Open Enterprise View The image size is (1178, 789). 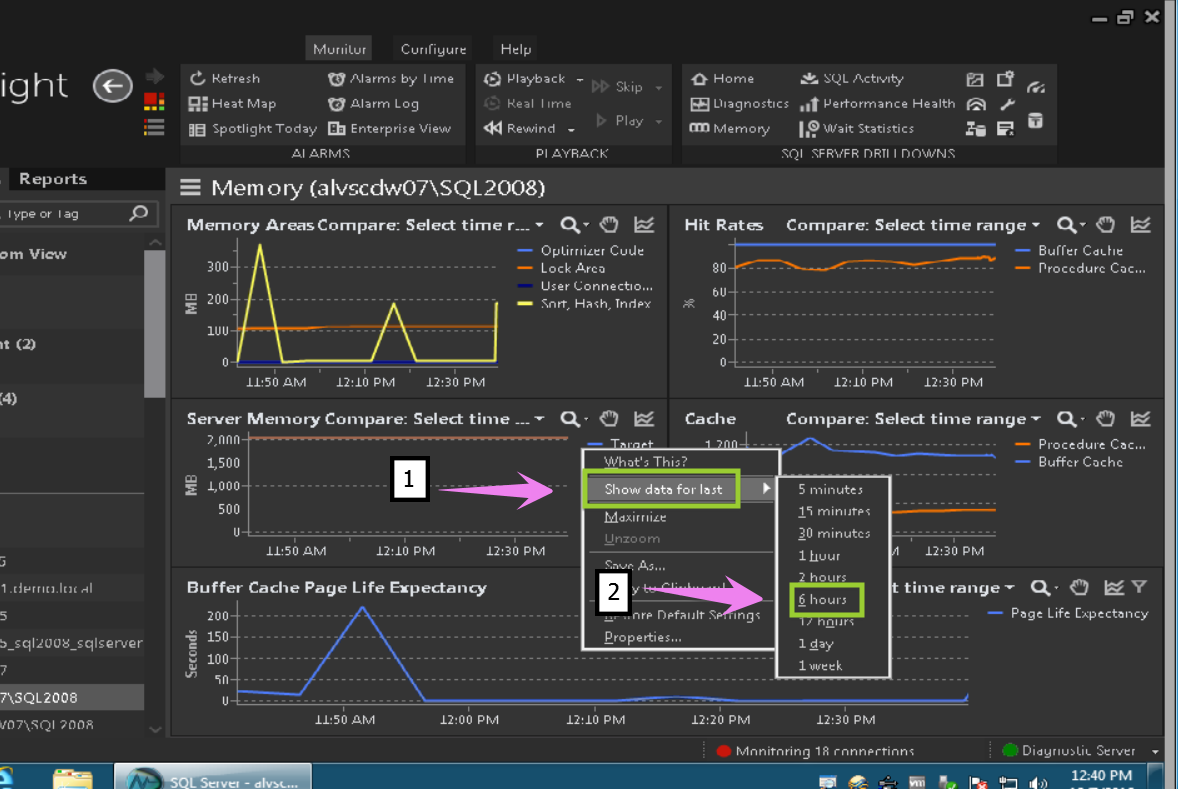tap(389, 129)
